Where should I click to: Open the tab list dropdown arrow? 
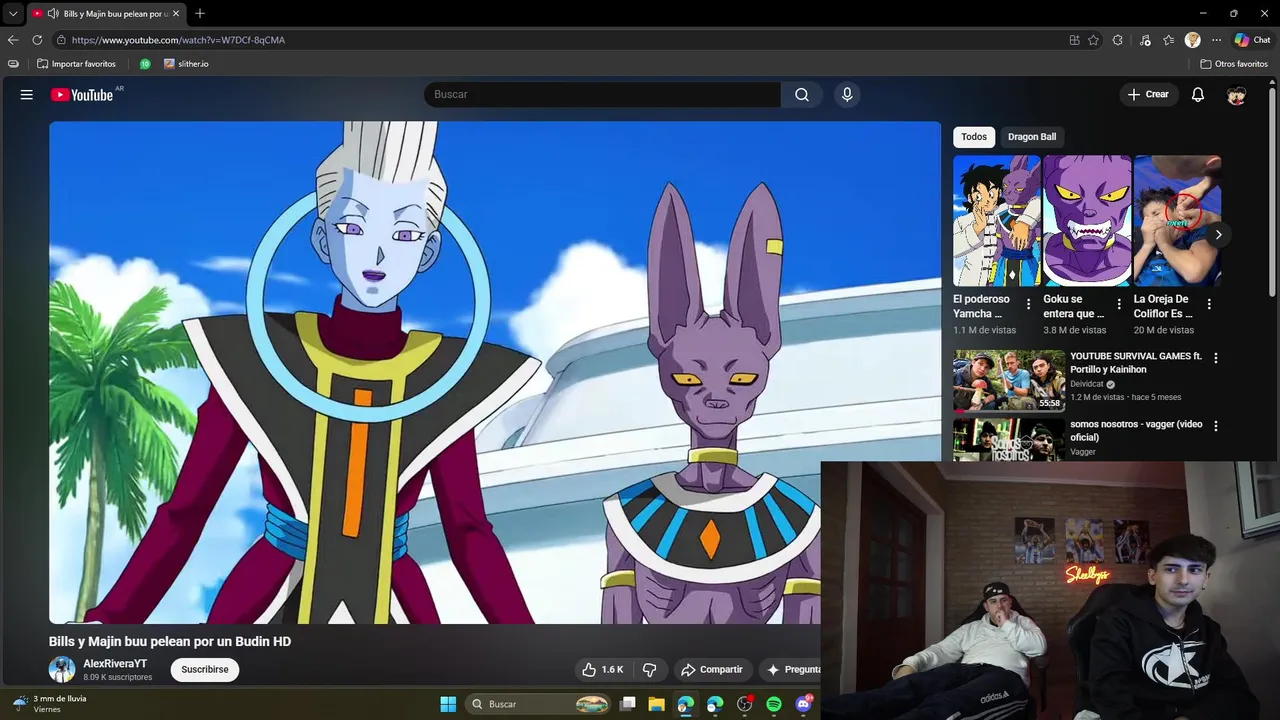[13, 14]
